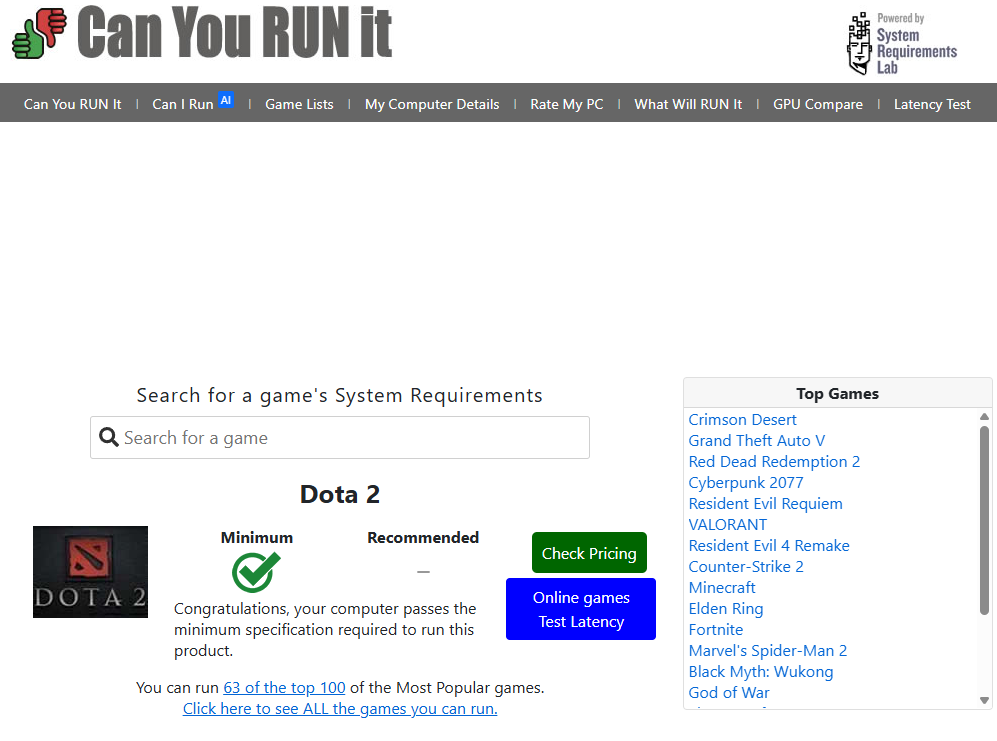Click the AI badge beside Can I Run

coord(226,100)
